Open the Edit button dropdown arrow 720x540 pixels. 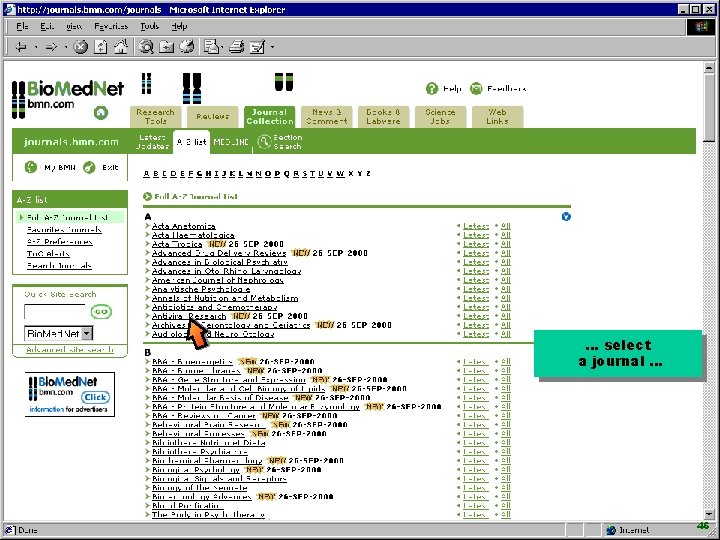[272, 47]
